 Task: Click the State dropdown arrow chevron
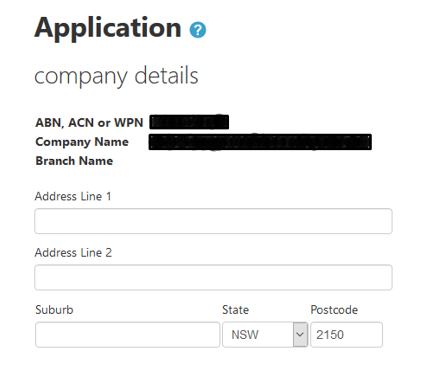(300, 335)
